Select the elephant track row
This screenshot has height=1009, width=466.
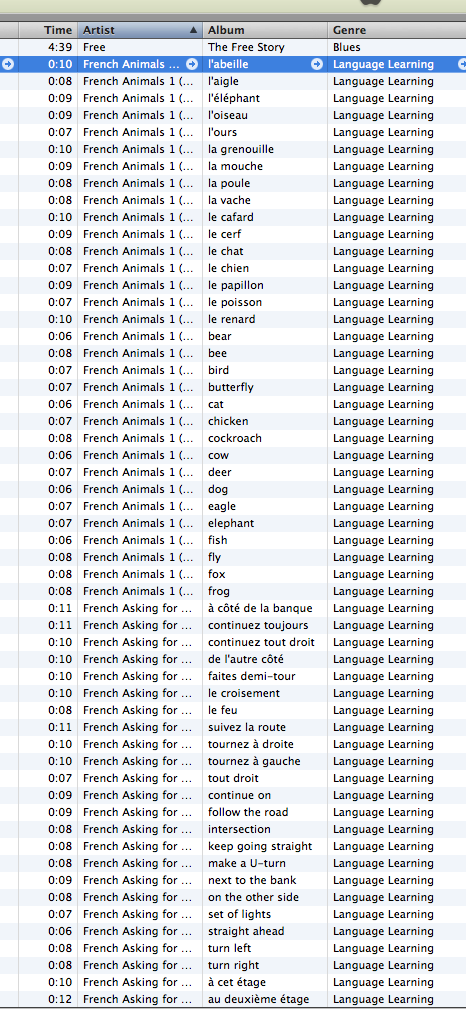point(233,523)
